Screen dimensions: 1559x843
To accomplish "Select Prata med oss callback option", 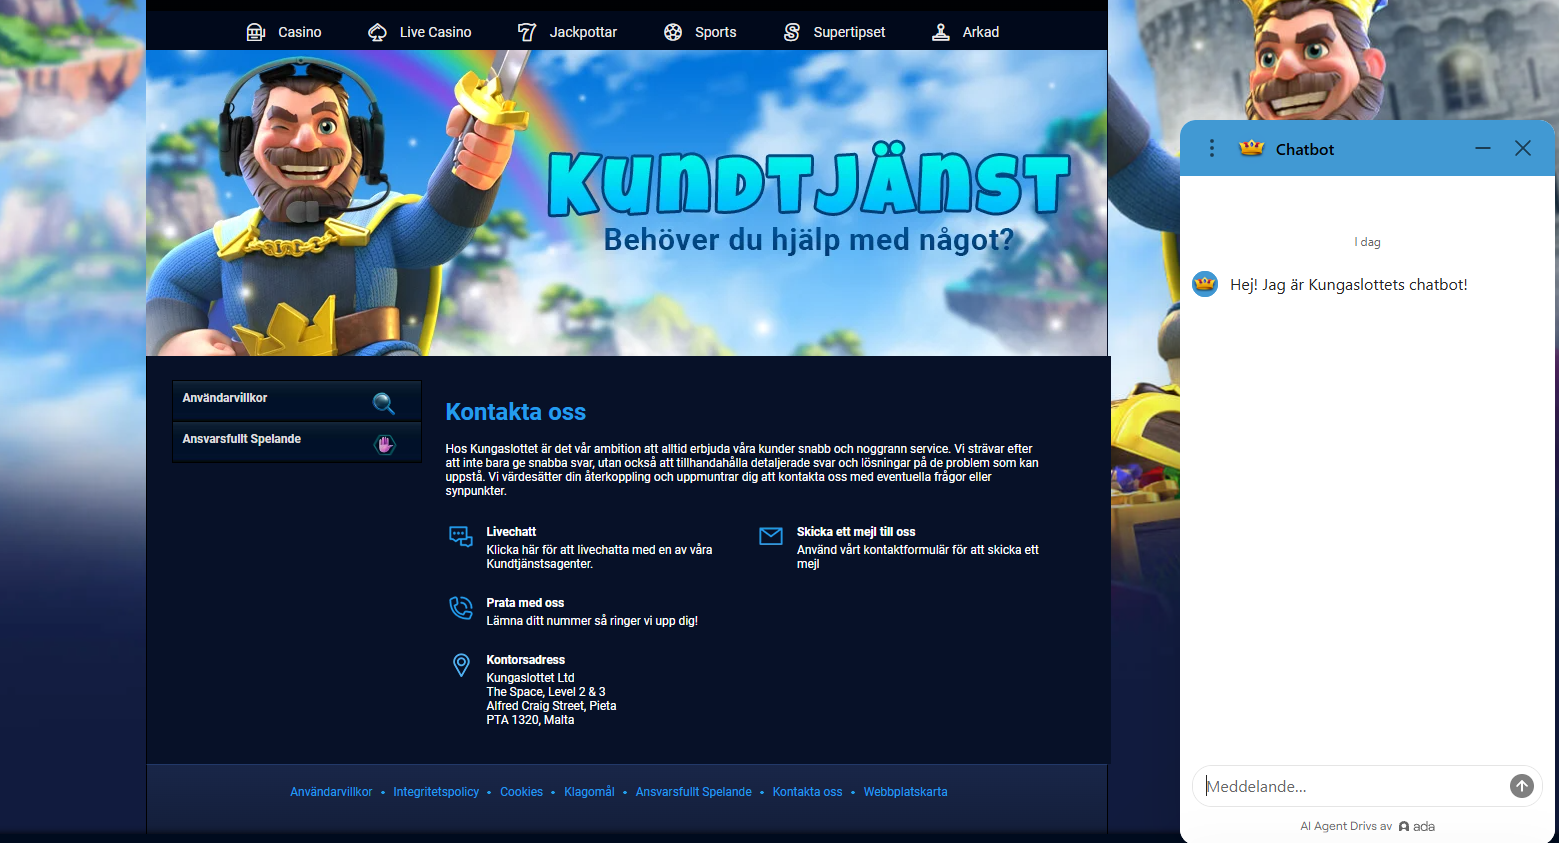I will click(592, 612).
